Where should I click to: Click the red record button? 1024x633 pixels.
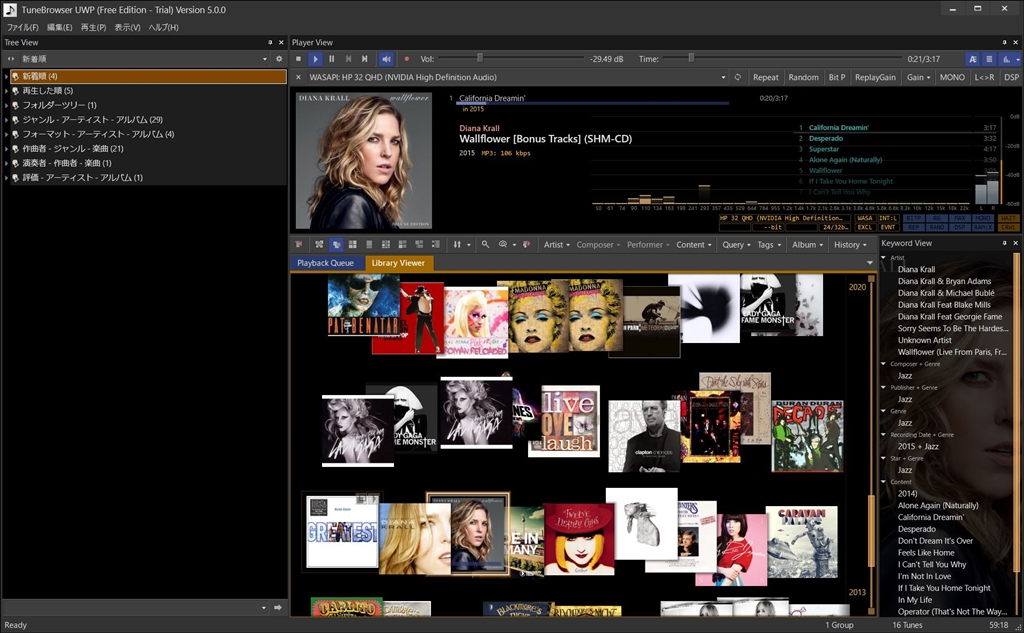tap(406, 59)
